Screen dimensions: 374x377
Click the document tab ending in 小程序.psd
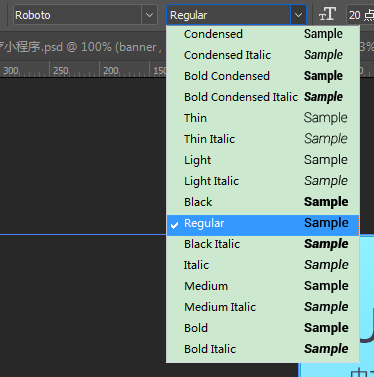click(x=80, y=47)
